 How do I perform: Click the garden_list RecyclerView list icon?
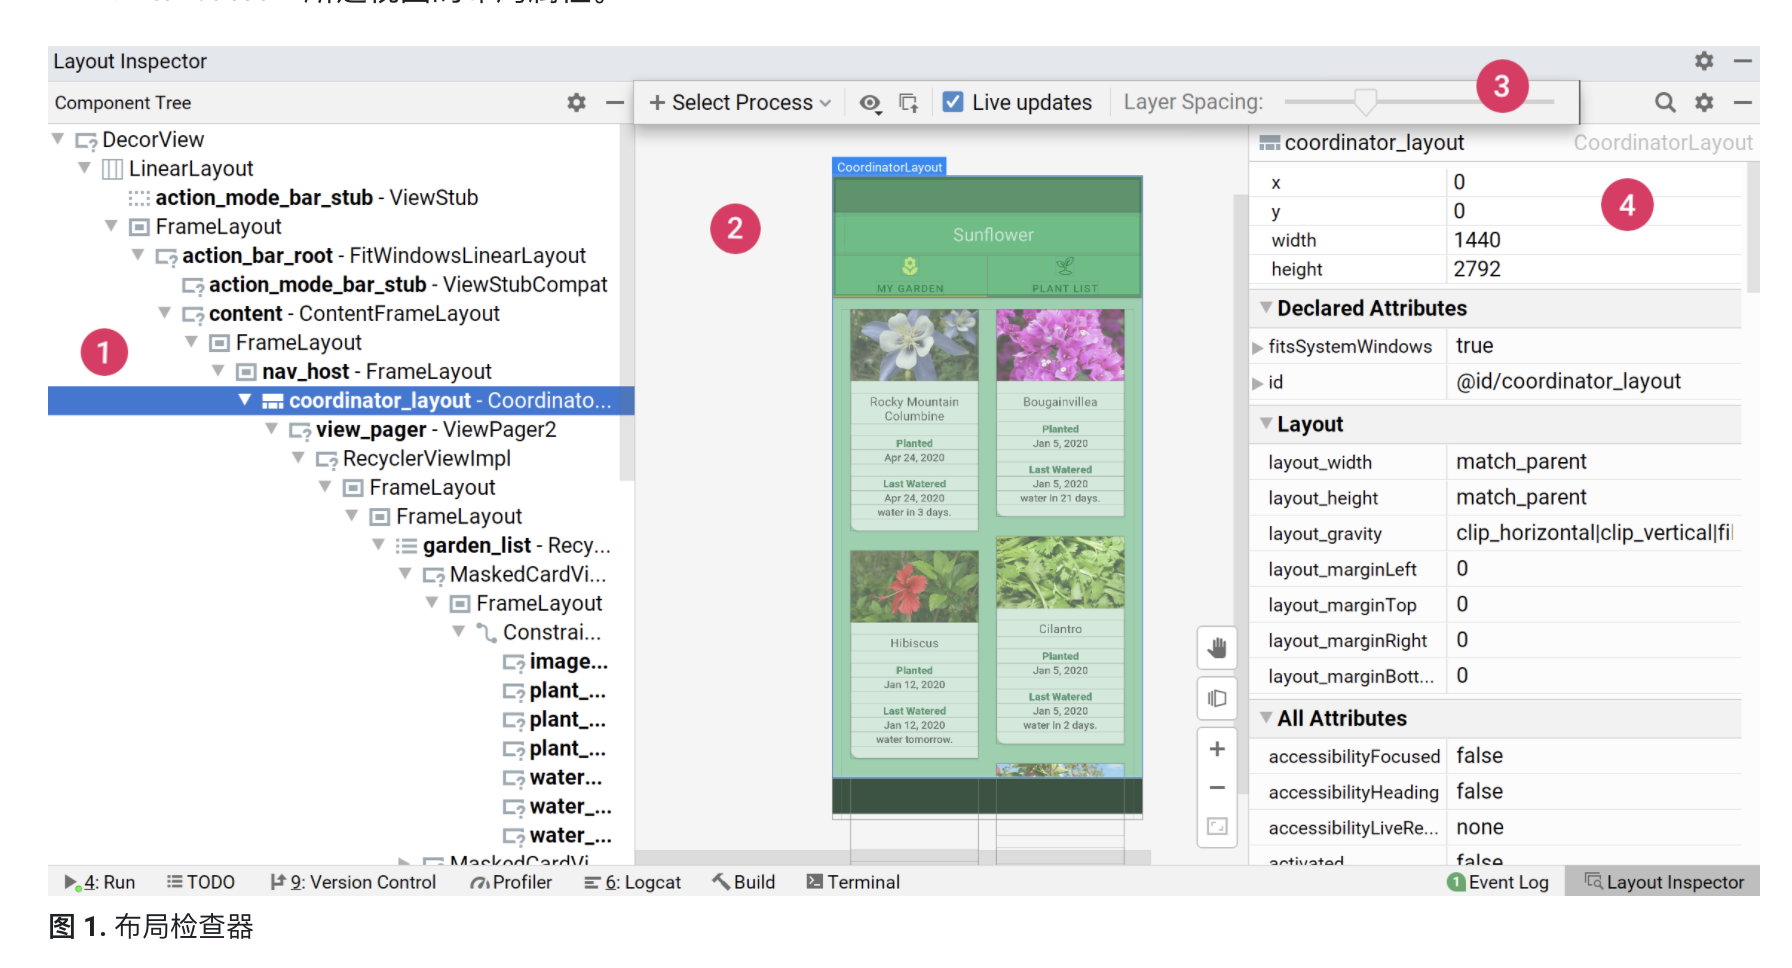[x=406, y=546]
